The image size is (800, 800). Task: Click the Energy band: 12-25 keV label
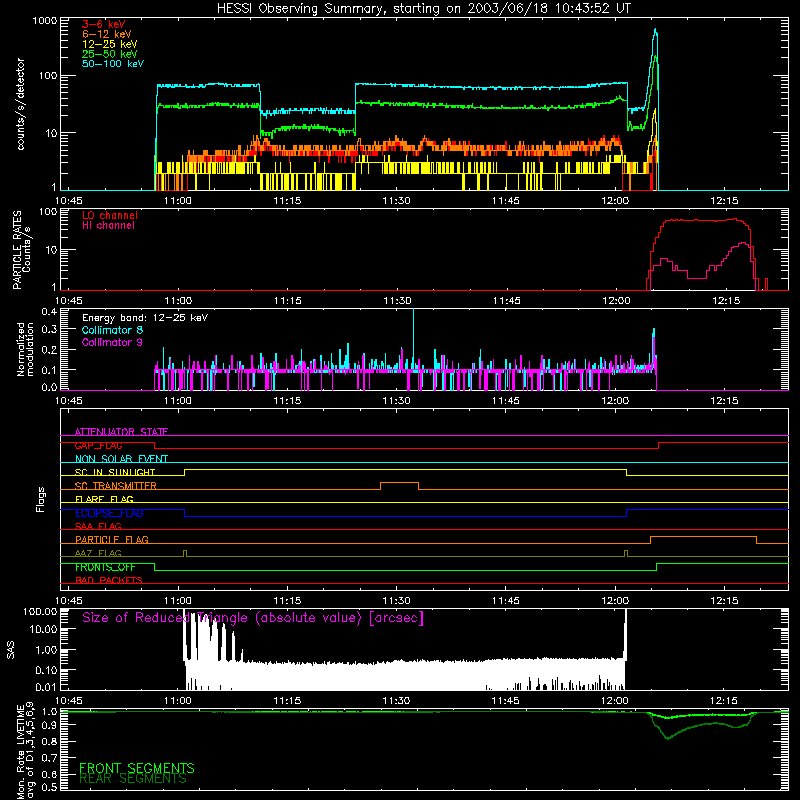145,318
